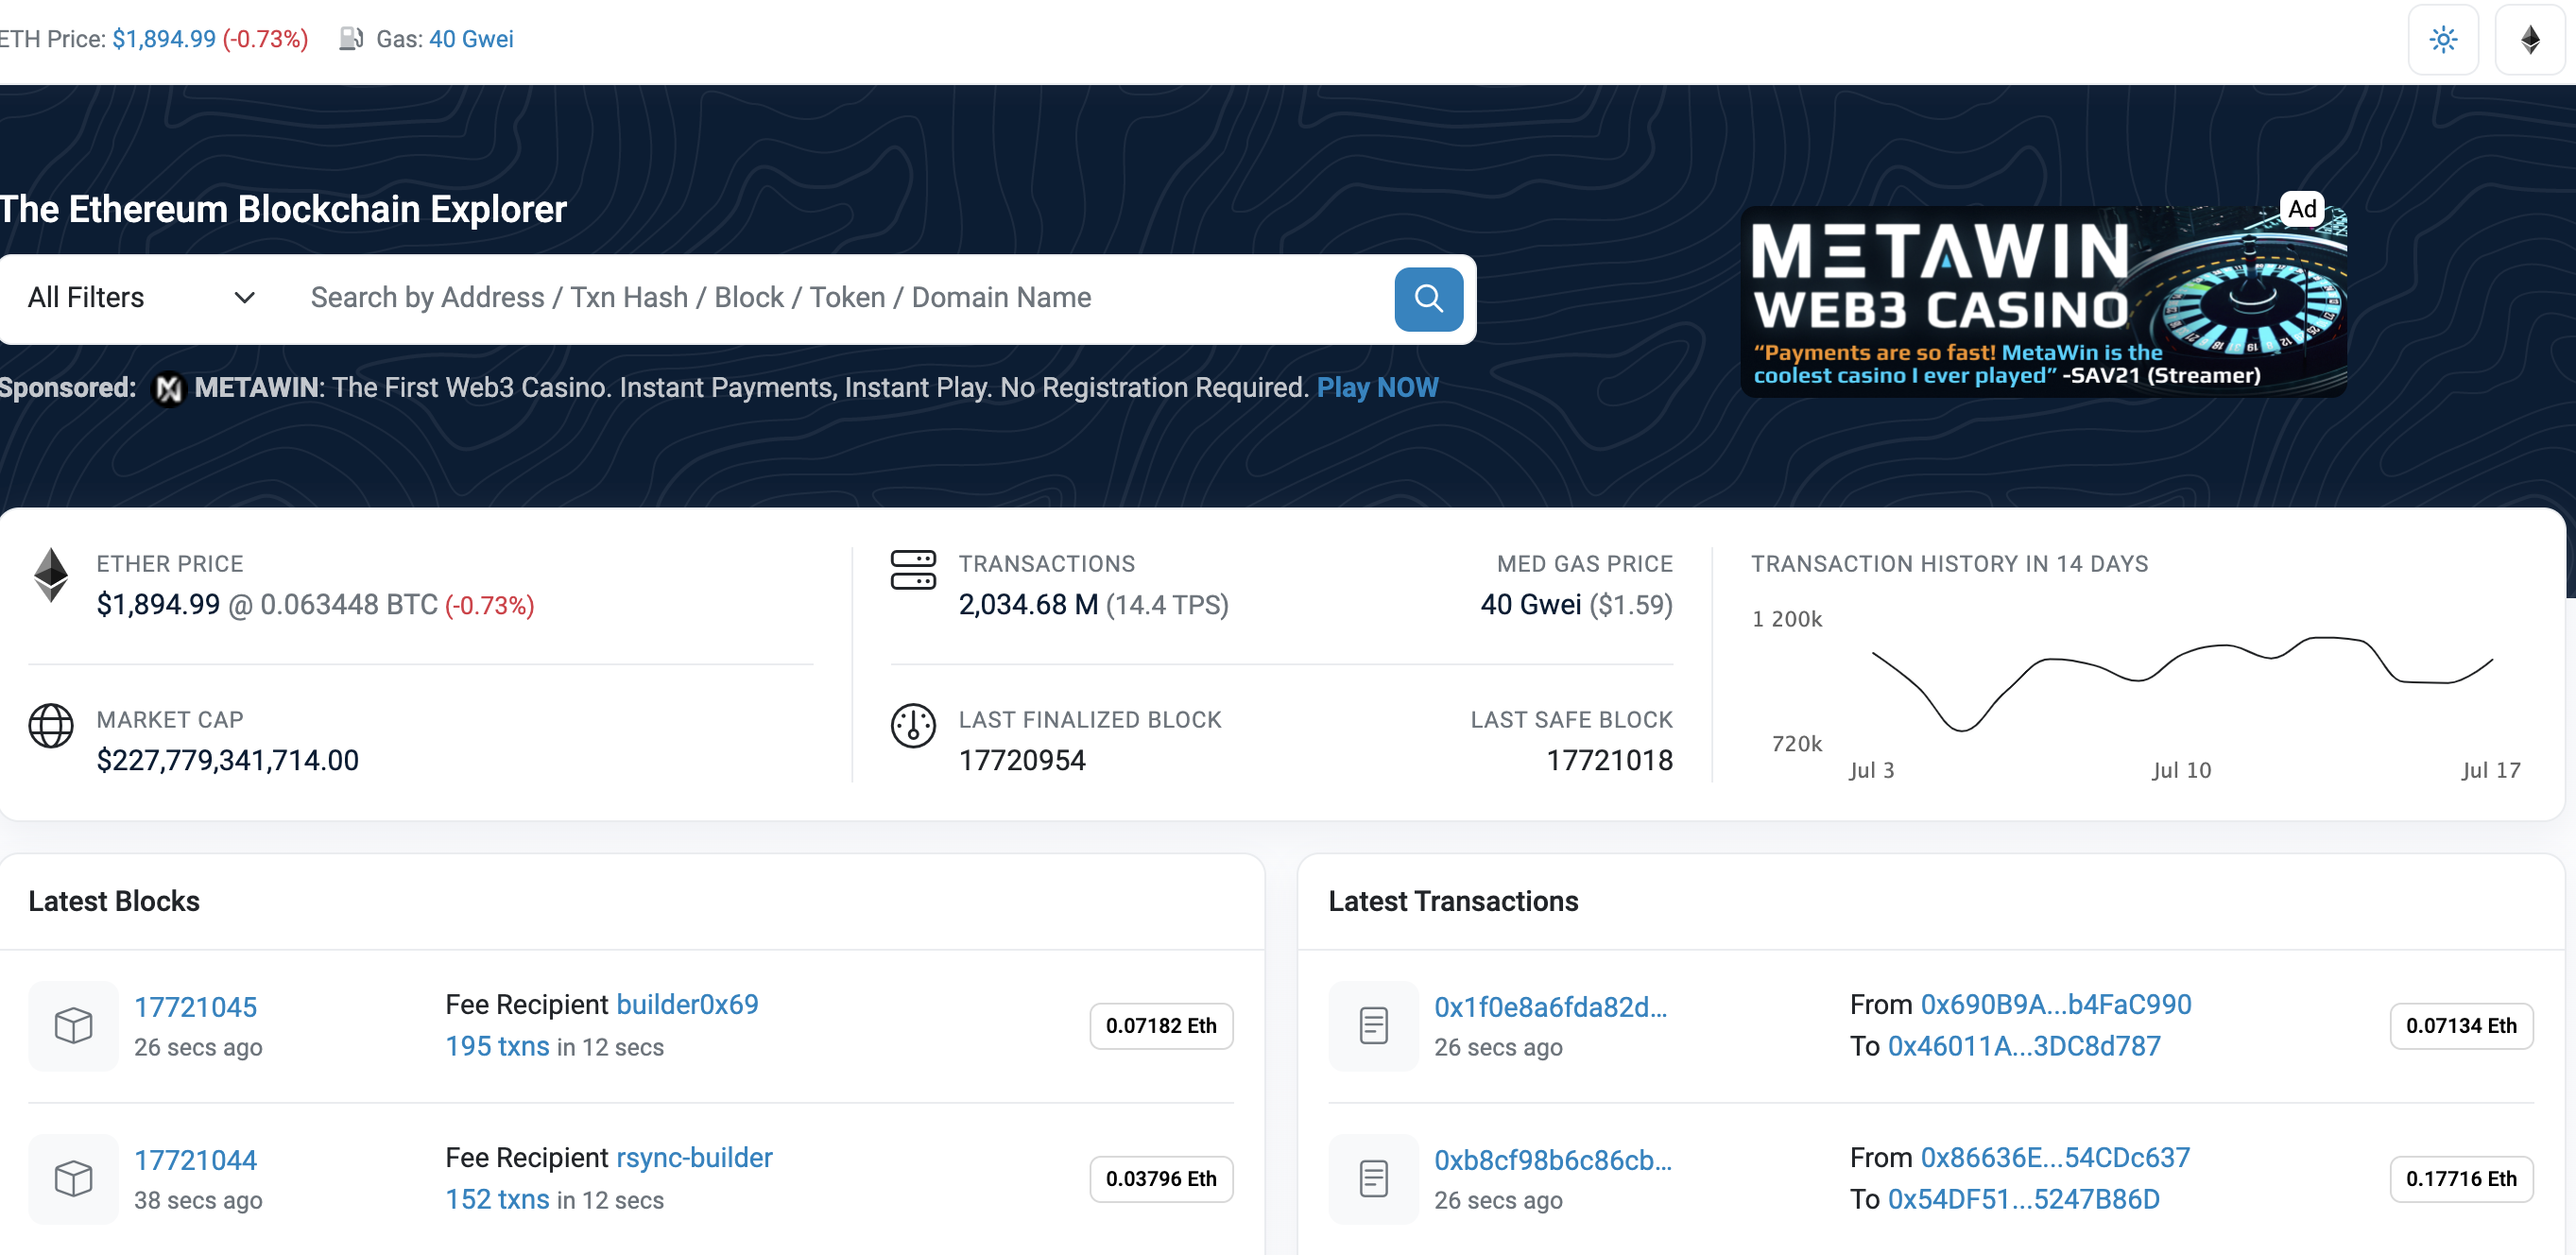Click the Ether diamond price icon
This screenshot has height=1255, width=2576.
[51, 575]
